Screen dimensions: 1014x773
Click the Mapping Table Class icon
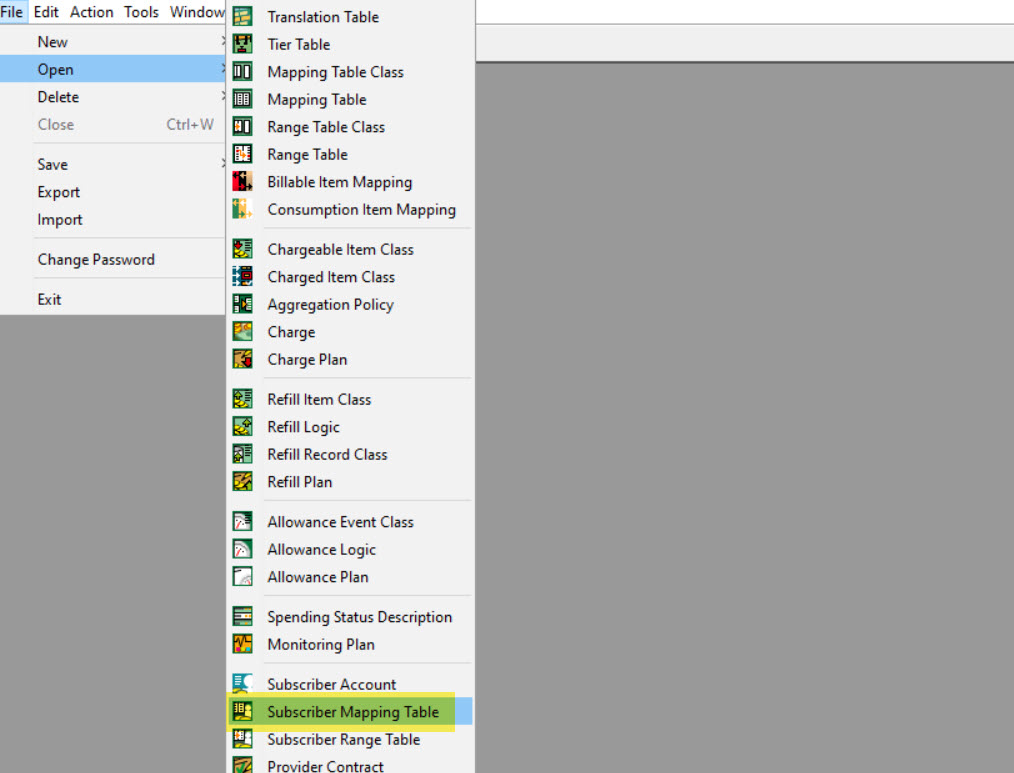point(242,72)
